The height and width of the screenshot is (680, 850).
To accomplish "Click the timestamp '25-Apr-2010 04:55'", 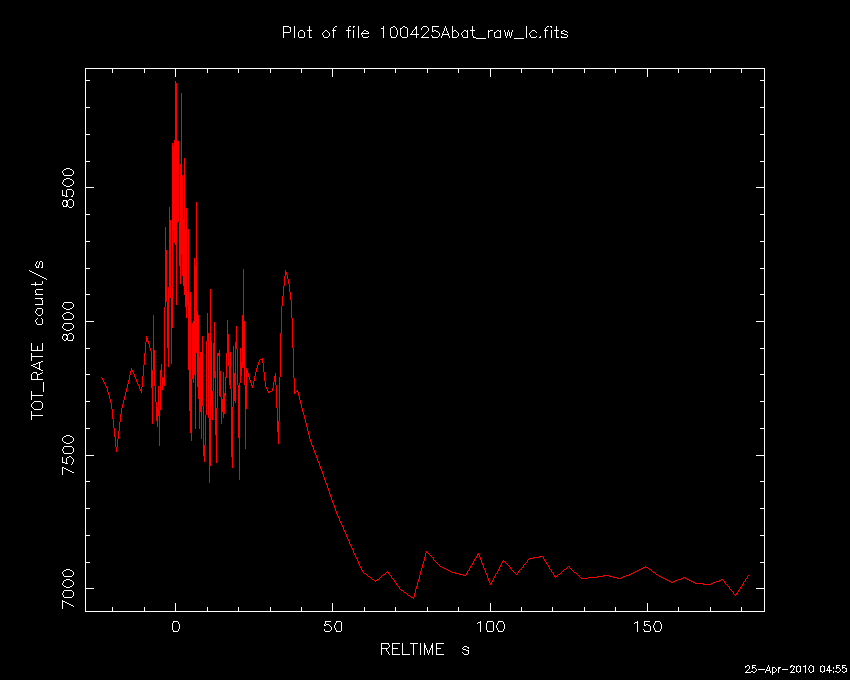I will (795, 669).
